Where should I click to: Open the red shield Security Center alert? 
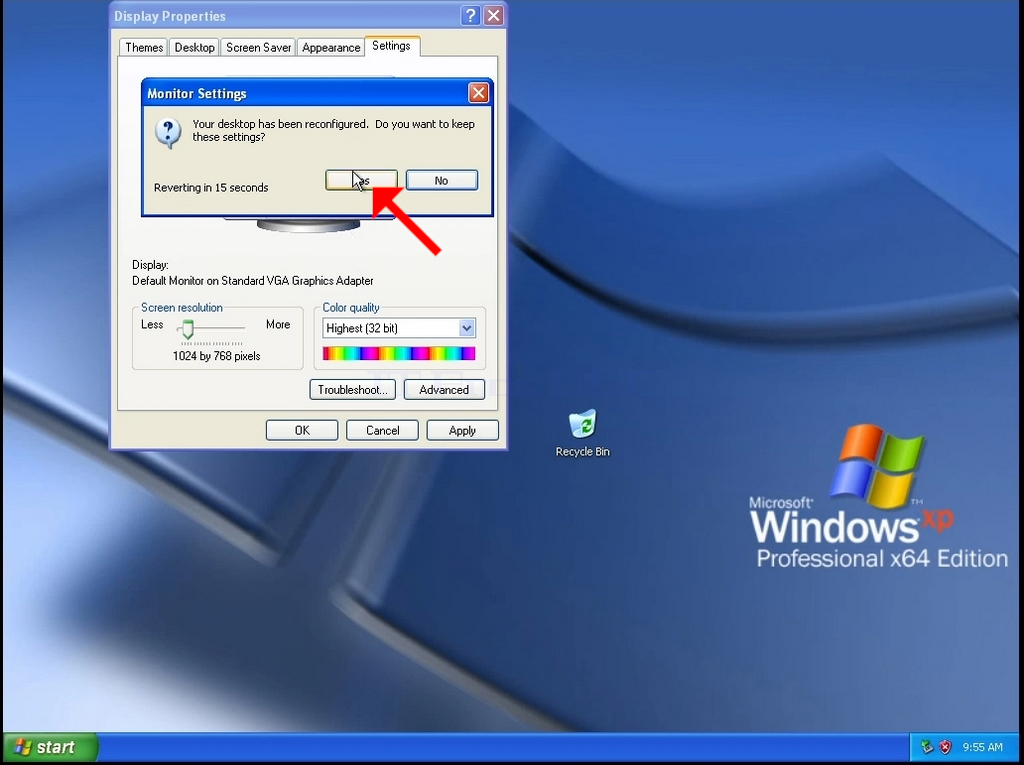coord(945,747)
